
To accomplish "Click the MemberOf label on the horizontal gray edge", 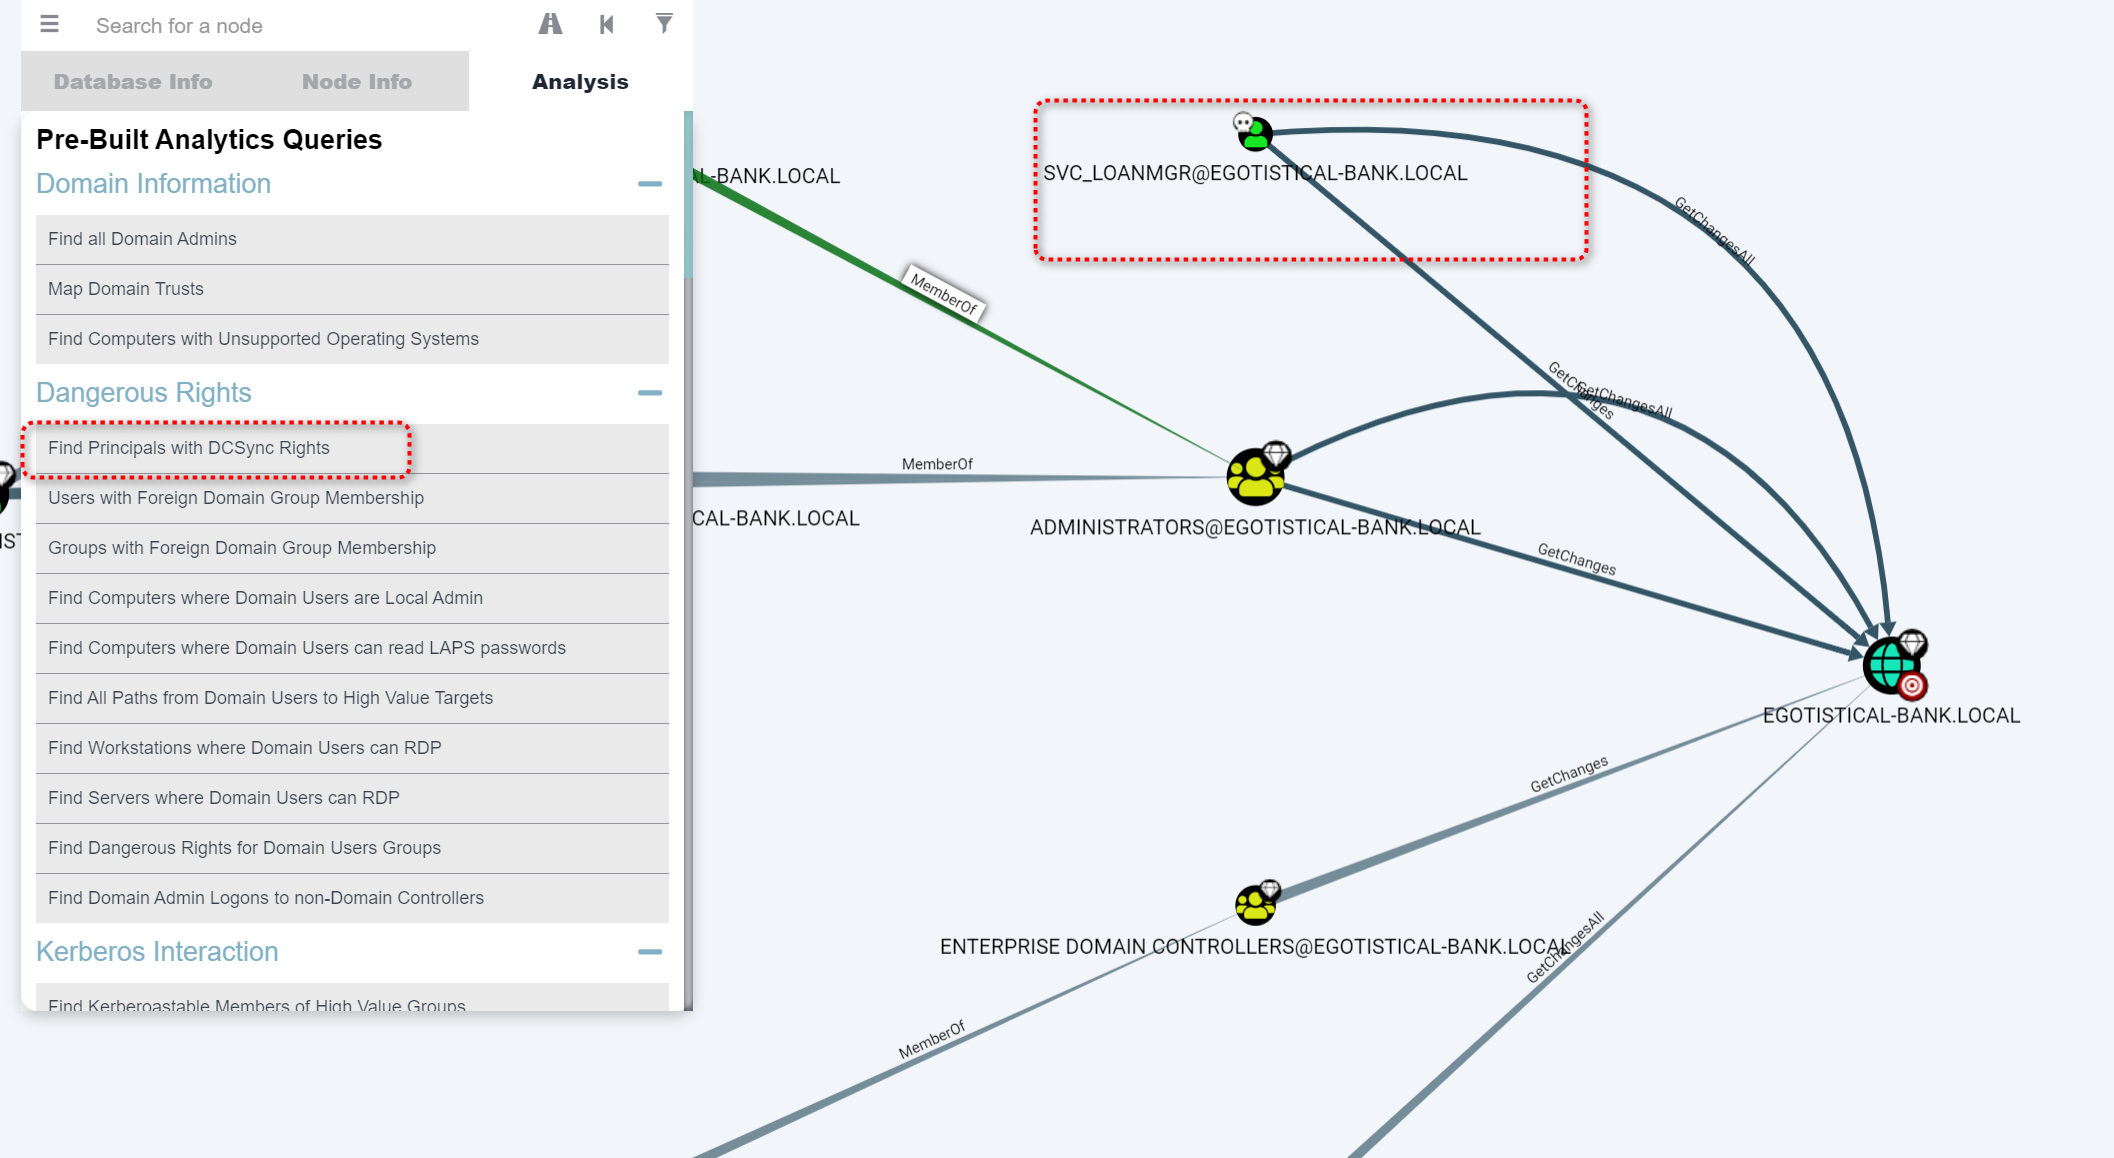I will pos(937,464).
